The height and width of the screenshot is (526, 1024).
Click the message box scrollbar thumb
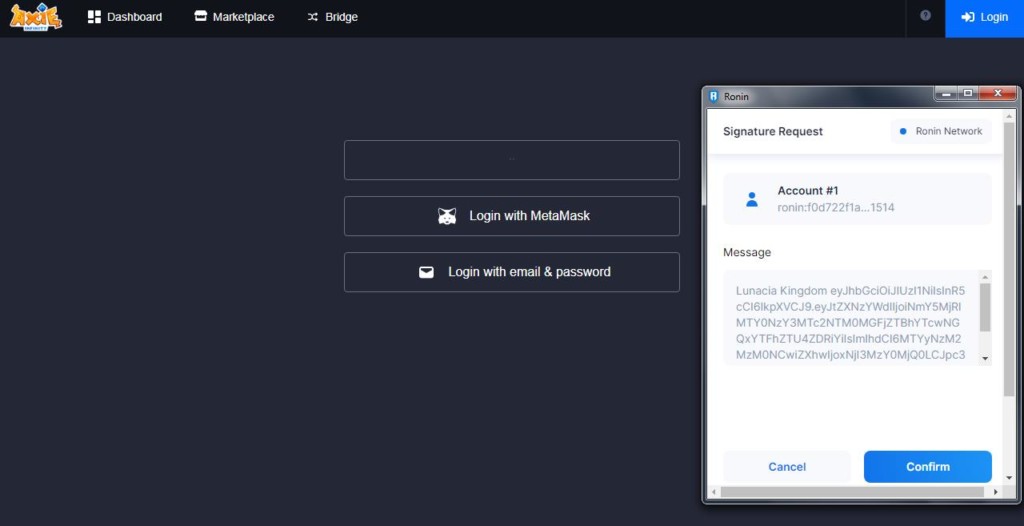[x=985, y=307]
